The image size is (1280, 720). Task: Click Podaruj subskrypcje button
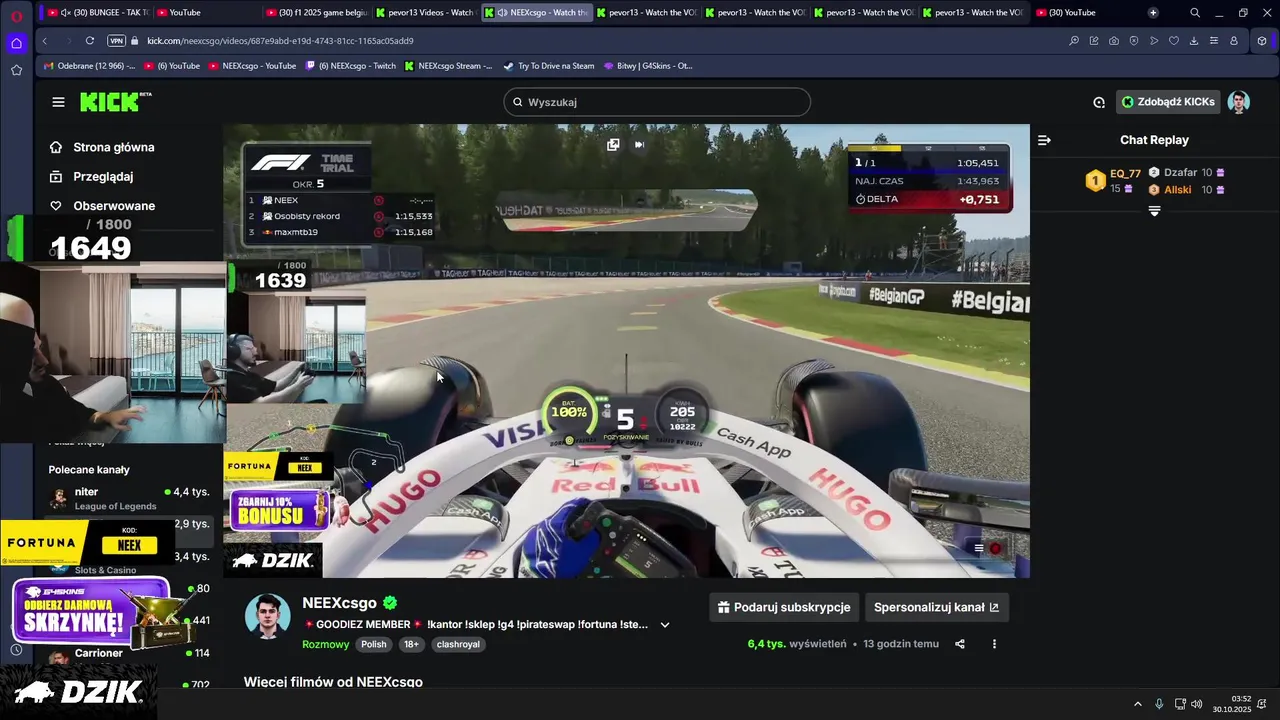(x=784, y=607)
